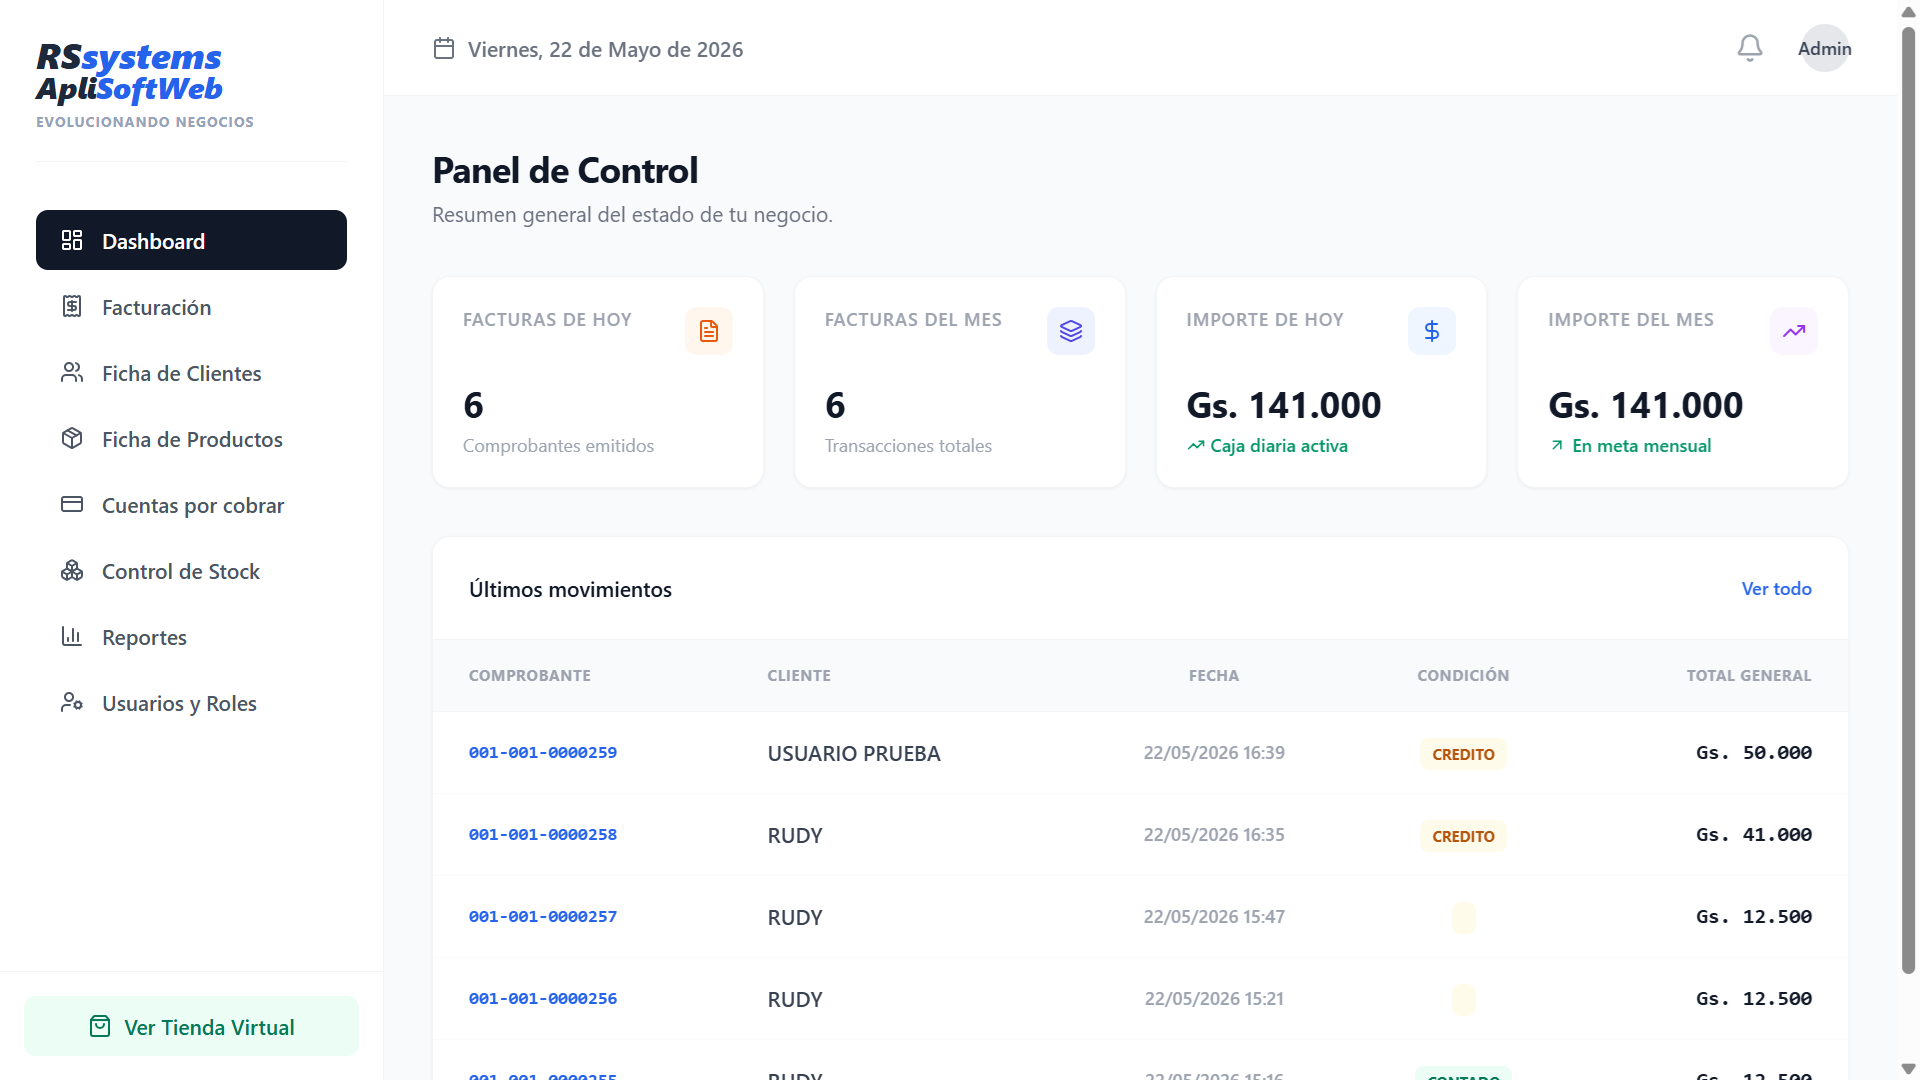Viewport: 1920px width, 1080px height.
Task: Click the layers icon in Facturas del Mes
Action: pos(1071,331)
